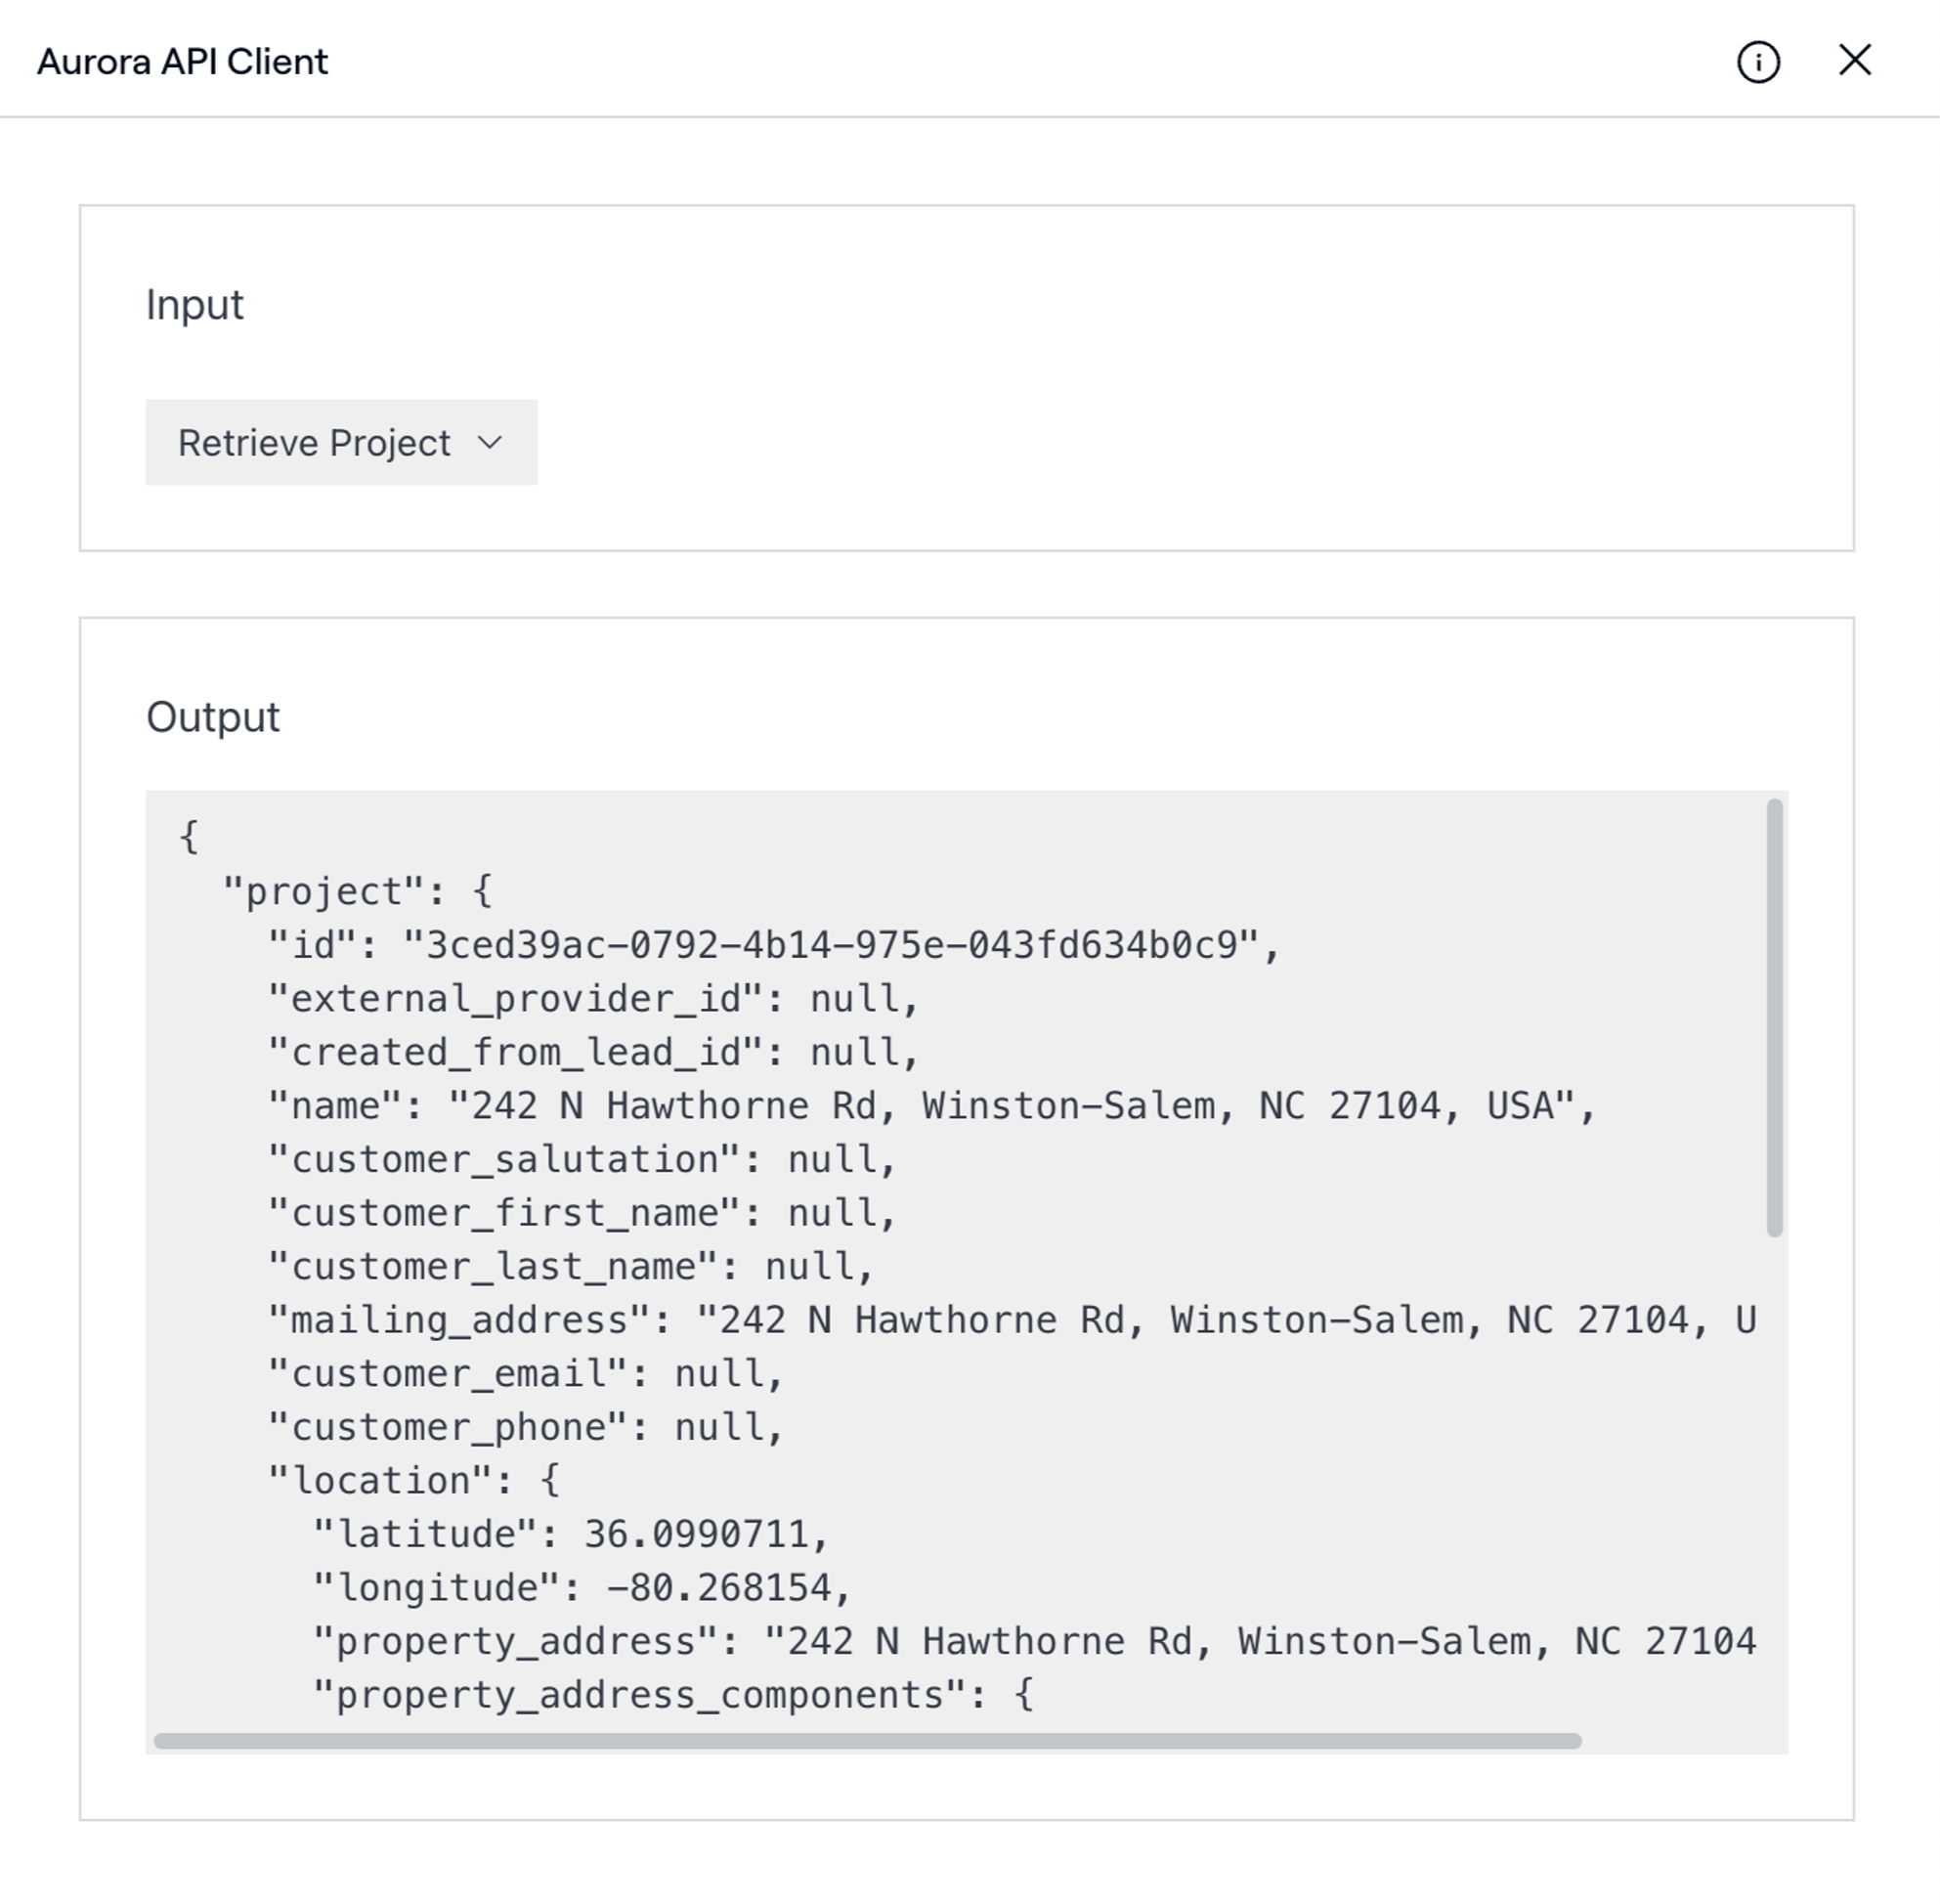Open the Retrieve Project dropdown
This screenshot has height=1904, width=1940.
pos(341,443)
